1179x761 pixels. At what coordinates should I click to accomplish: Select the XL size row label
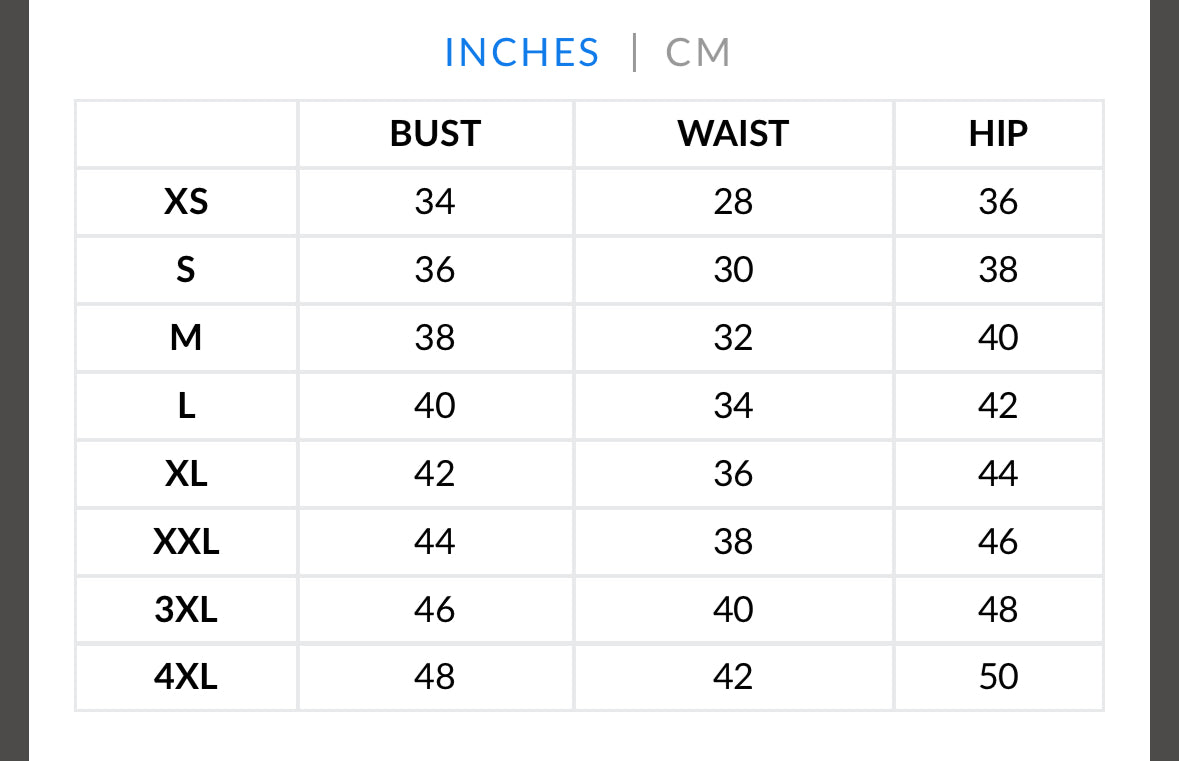(186, 473)
